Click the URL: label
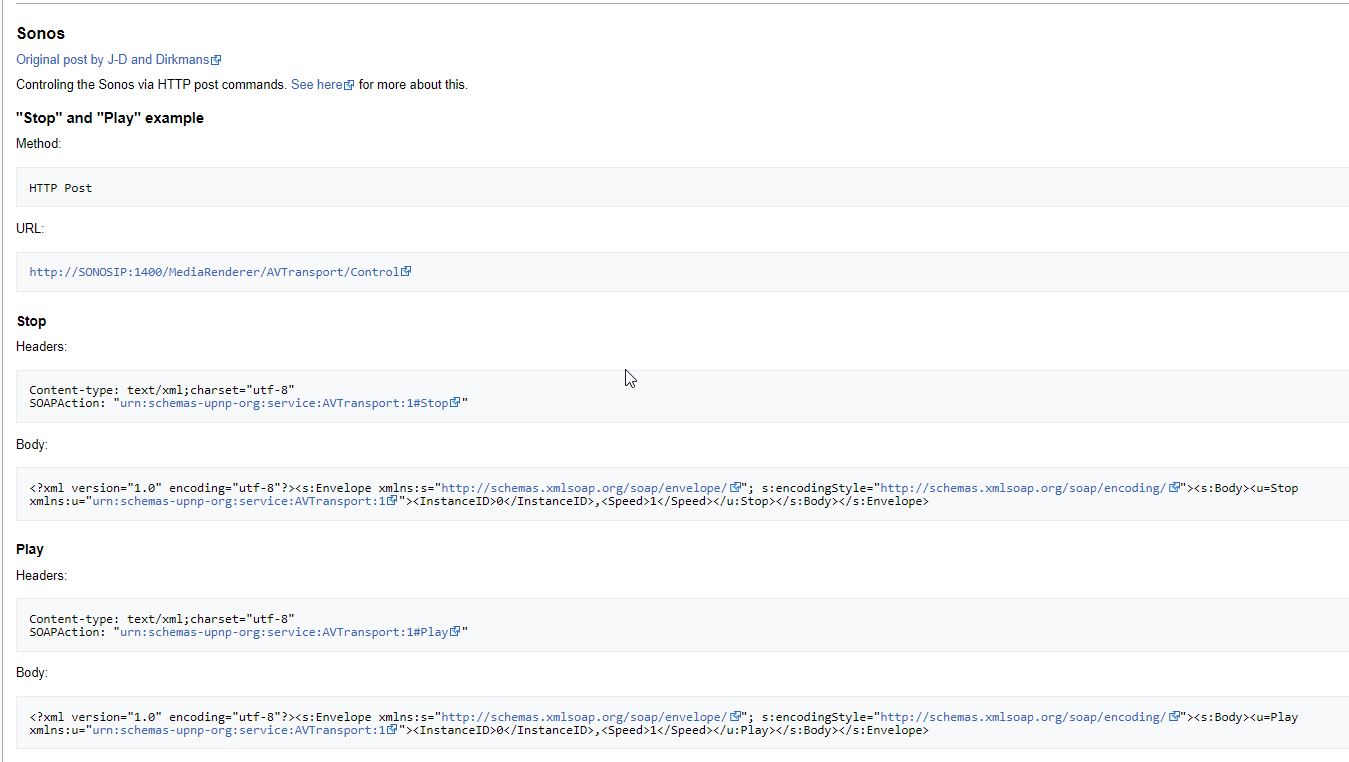This screenshot has height=762, width=1349. [30, 229]
